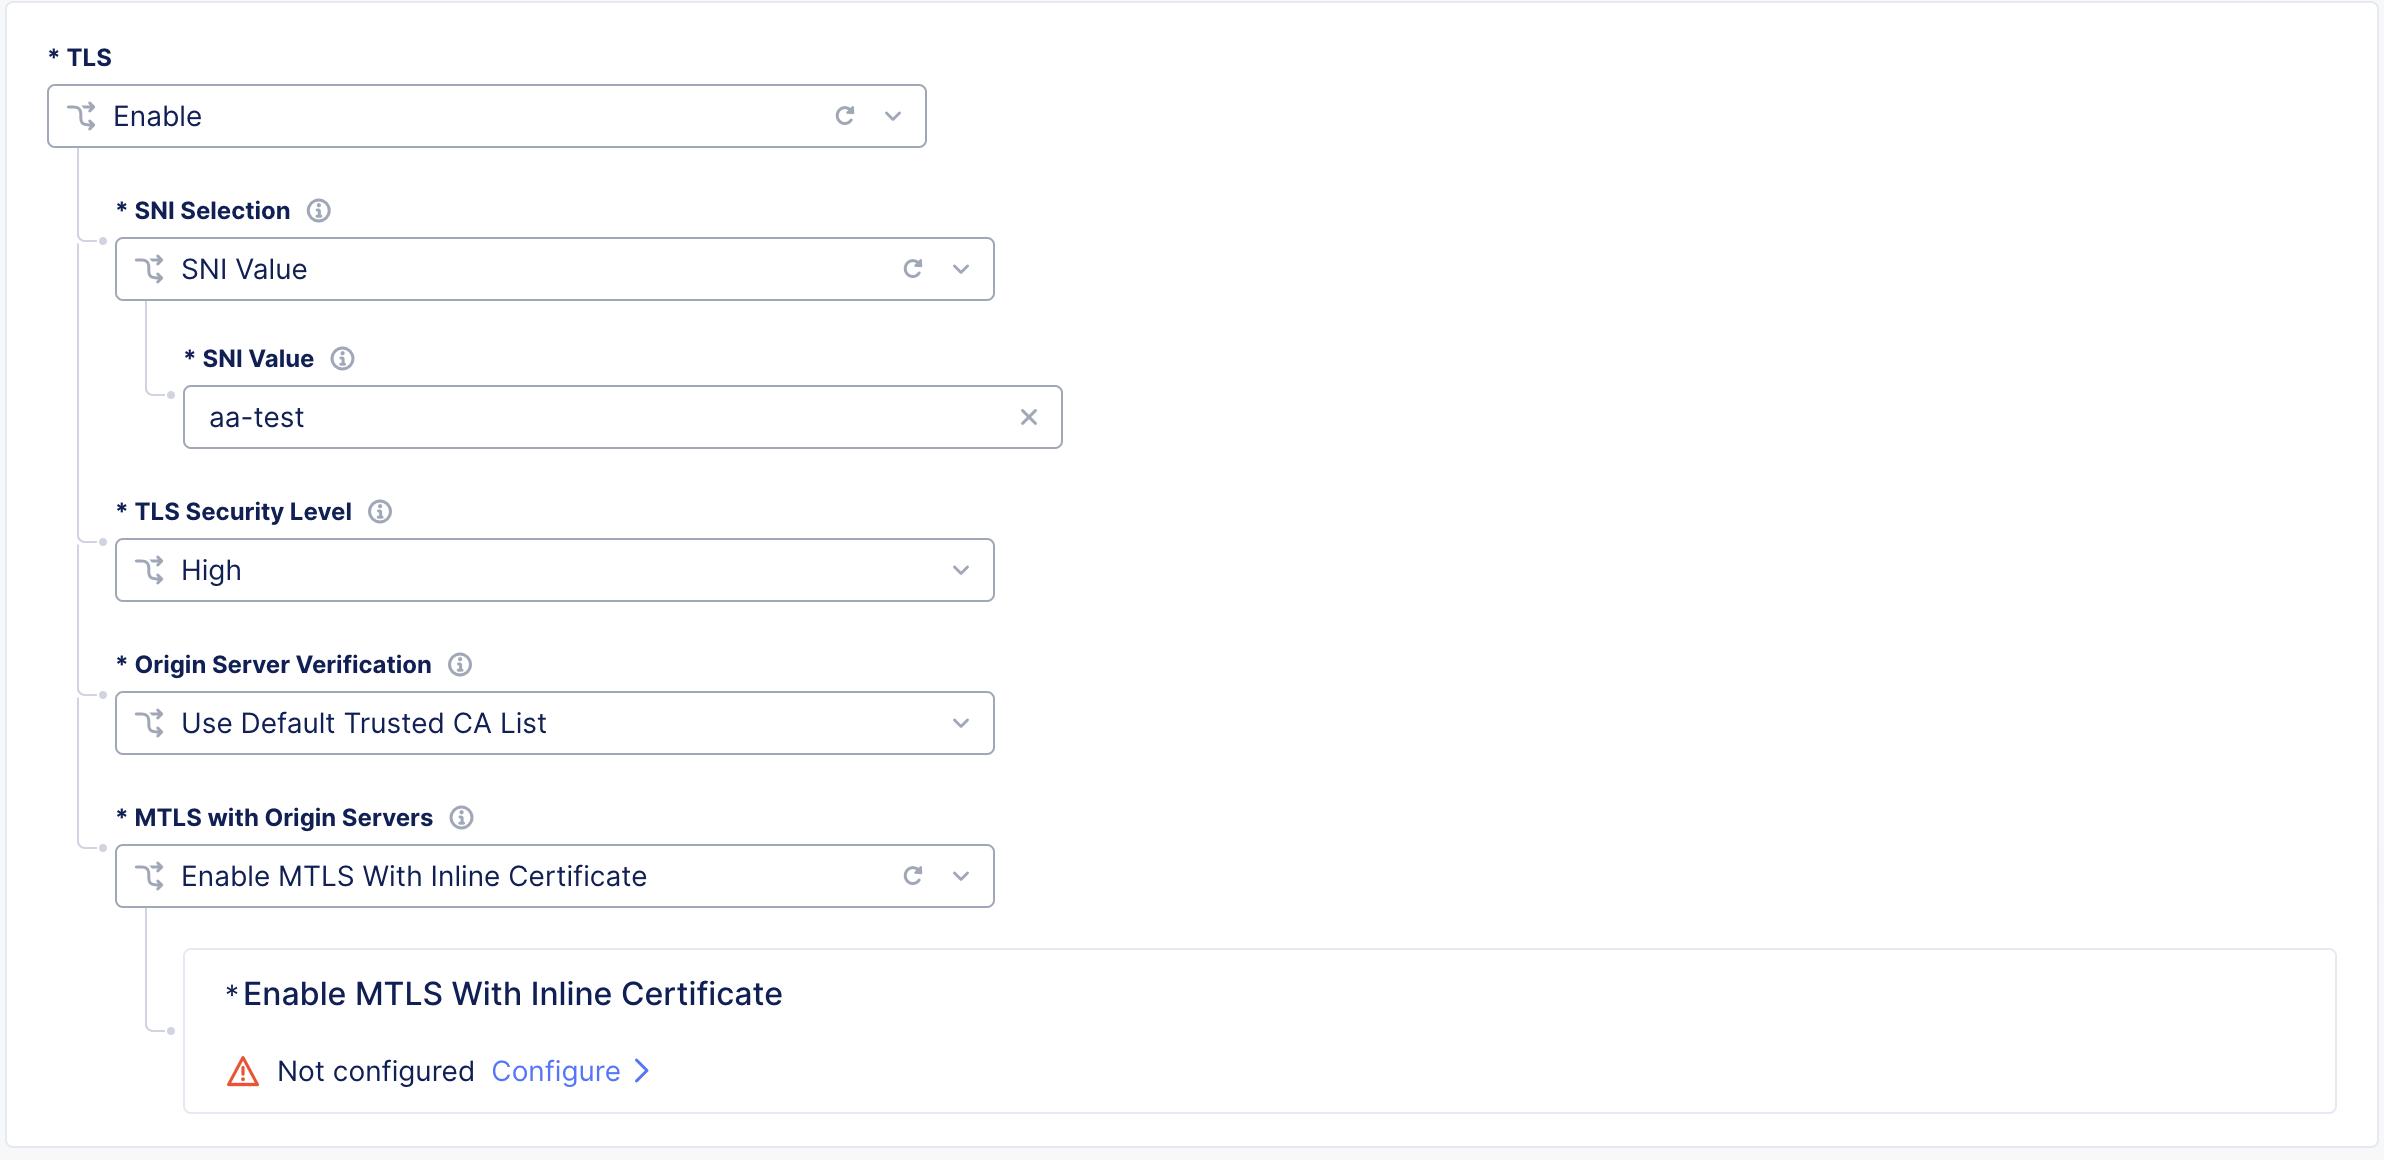This screenshot has height=1160, width=2384.
Task: Open the TLS Security Level dropdown showing High
Action: (x=959, y=570)
